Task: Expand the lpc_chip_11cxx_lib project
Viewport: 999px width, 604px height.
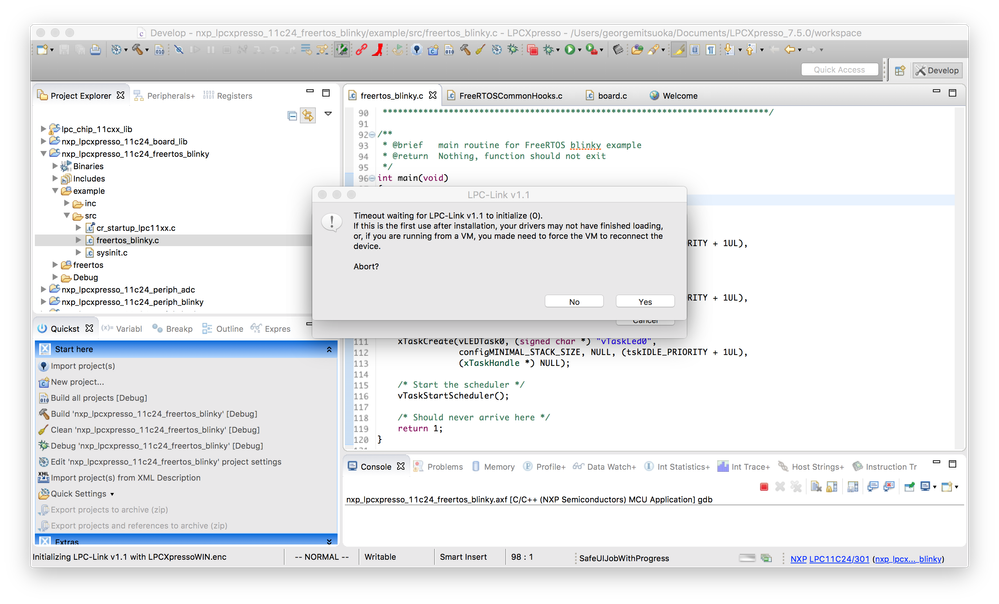Action: [43, 129]
